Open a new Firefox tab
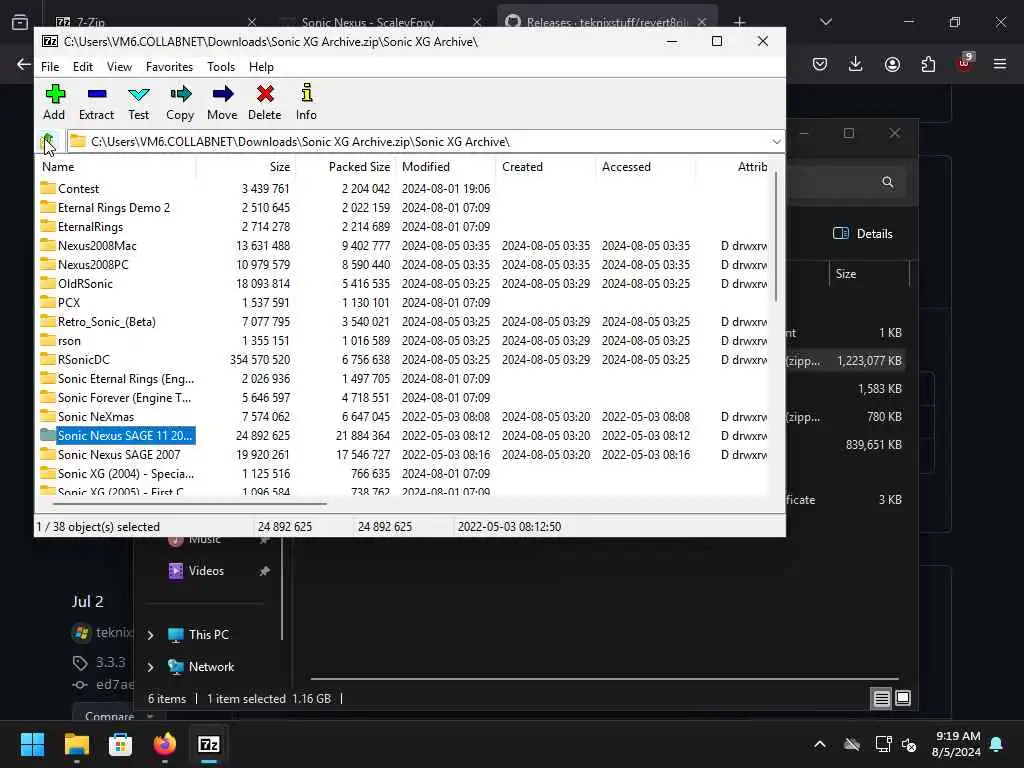Viewport: 1024px width, 768px height. pyautogui.click(x=739, y=23)
